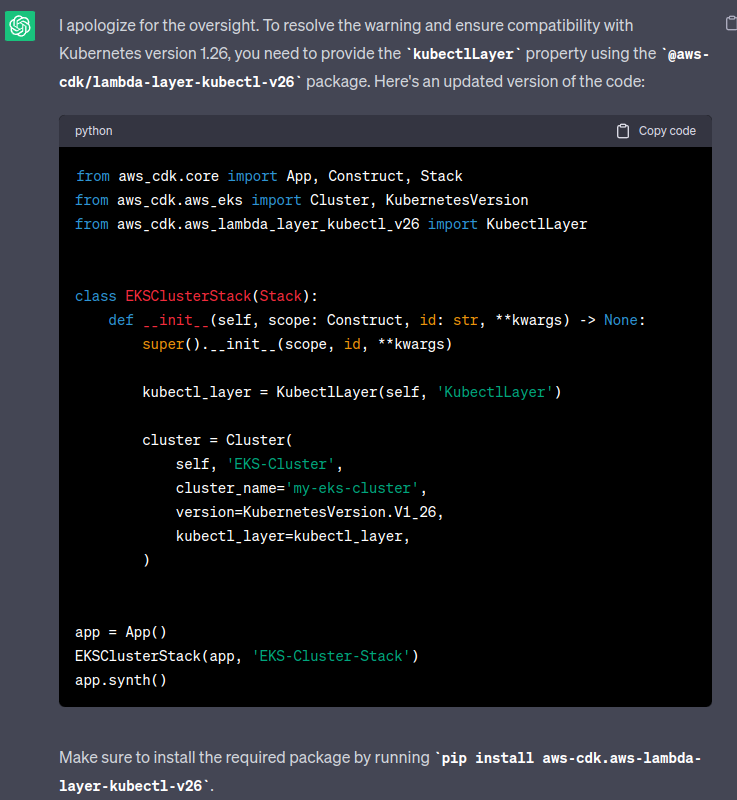Viewport: 737px width, 800px height.
Task: Click the Copy code button
Action: point(656,131)
